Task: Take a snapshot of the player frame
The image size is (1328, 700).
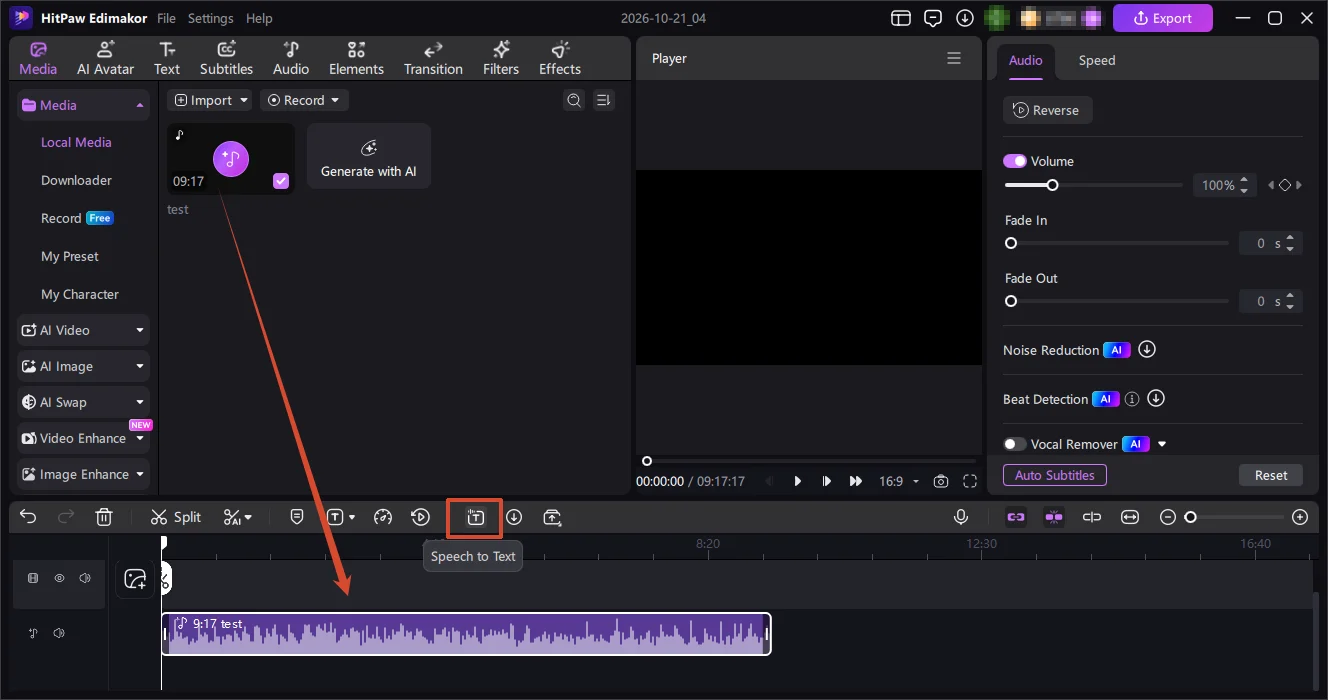Action: (941, 481)
